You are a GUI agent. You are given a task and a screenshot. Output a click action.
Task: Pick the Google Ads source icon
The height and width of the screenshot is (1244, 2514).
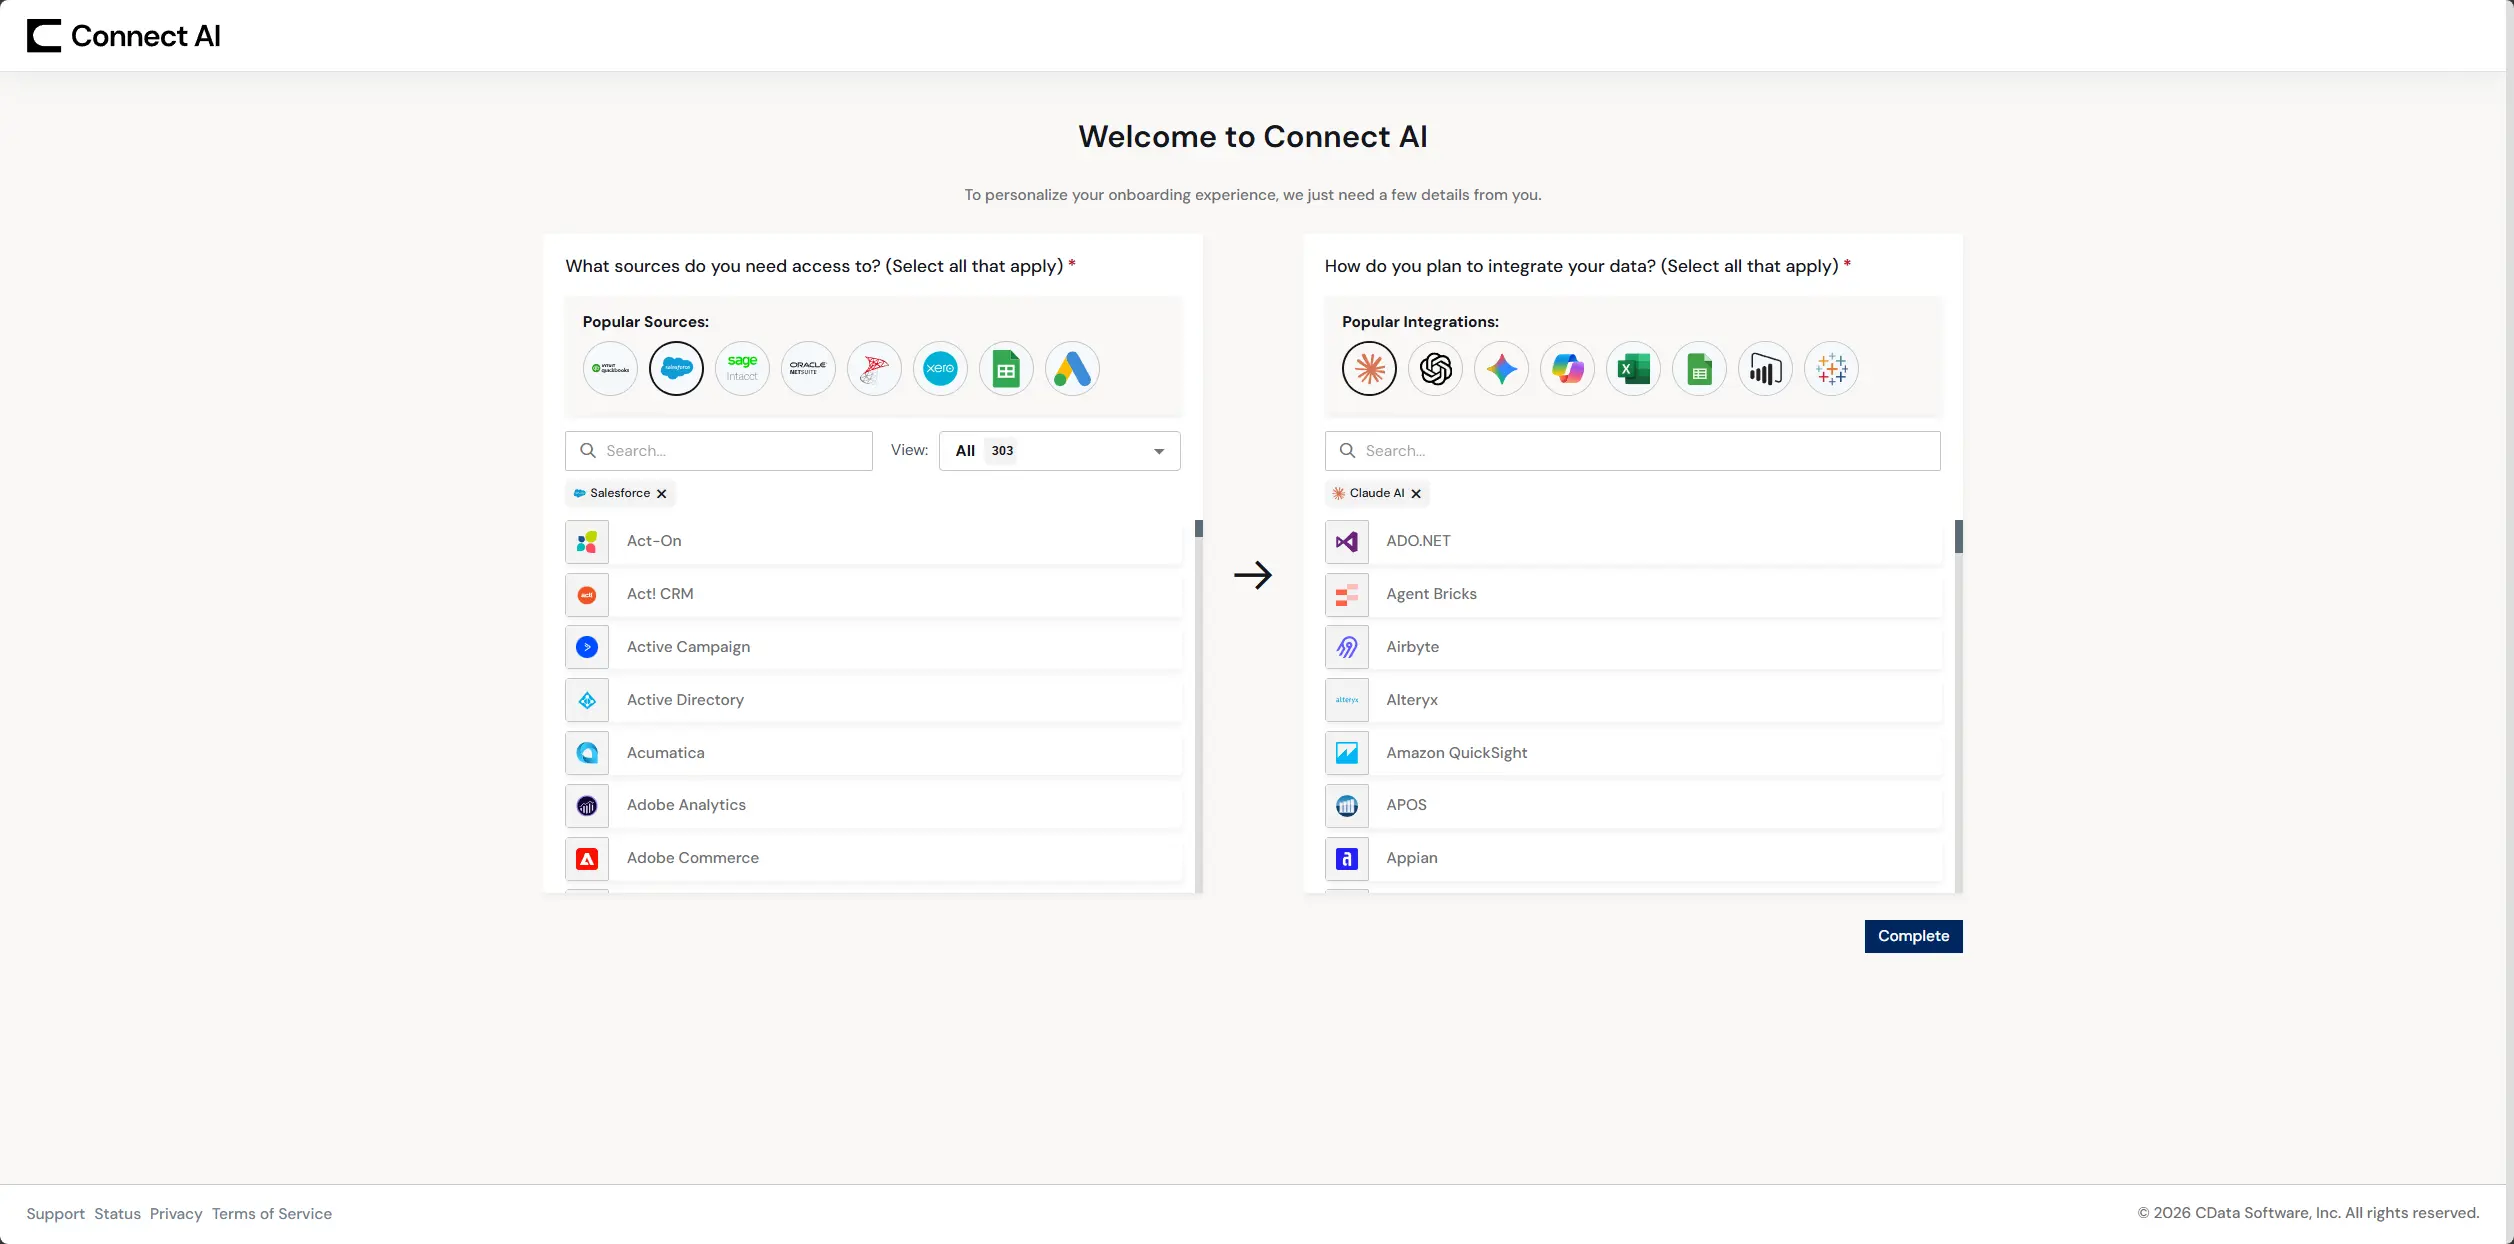1072,369
